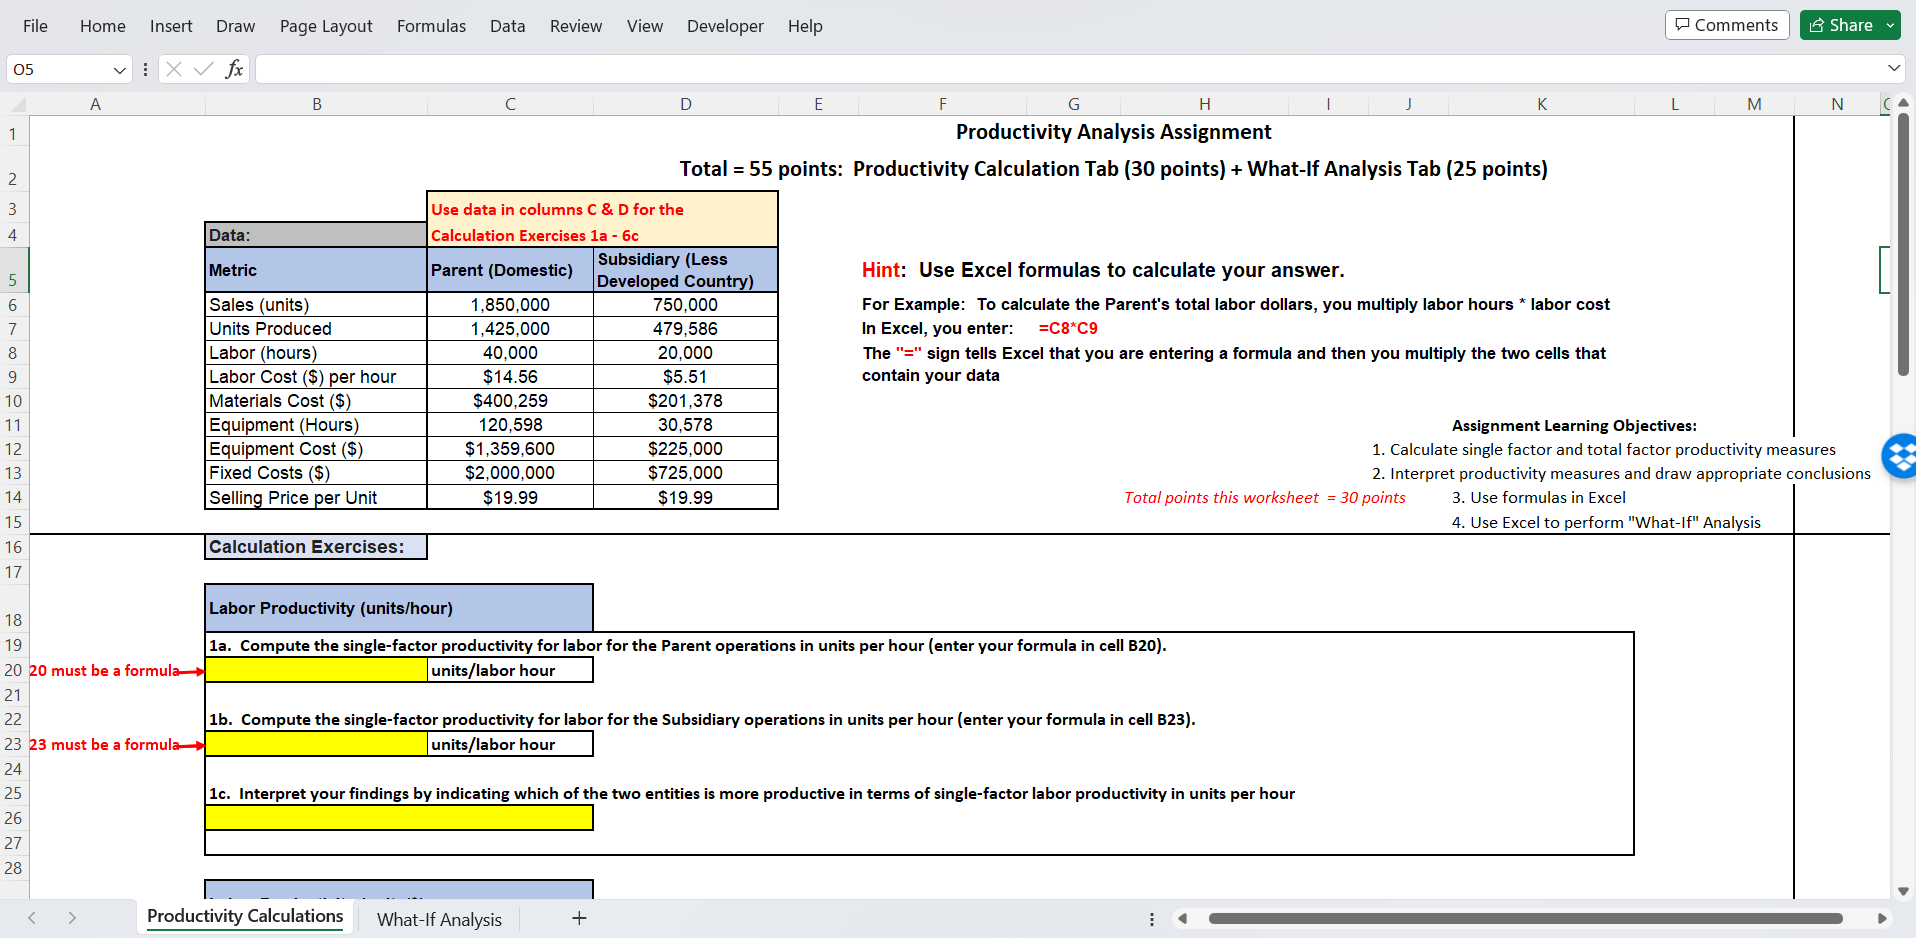
Task: Click the Comments button
Action: pyautogui.click(x=1726, y=25)
